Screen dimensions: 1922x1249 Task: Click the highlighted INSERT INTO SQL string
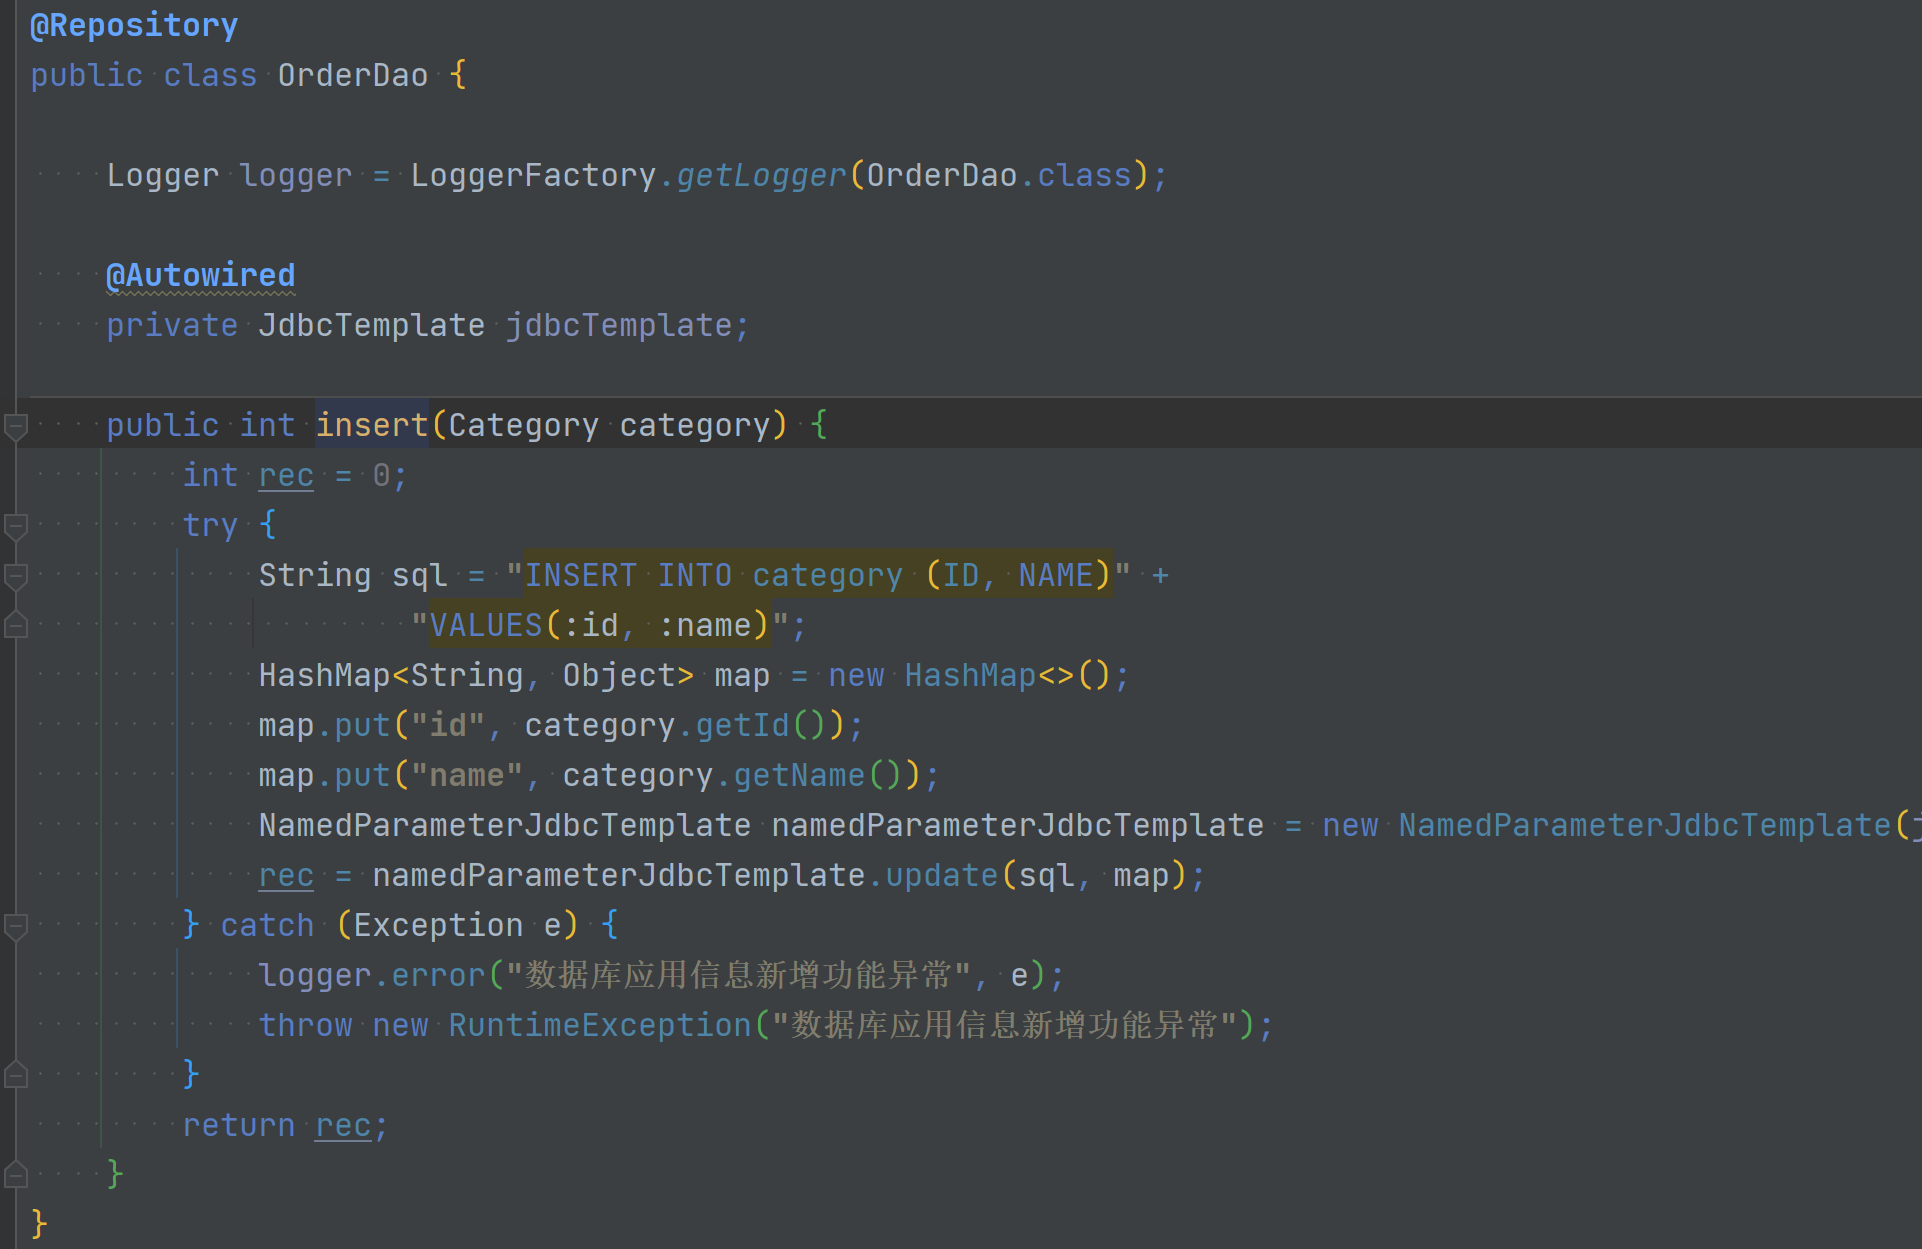(x=817, y=575)
